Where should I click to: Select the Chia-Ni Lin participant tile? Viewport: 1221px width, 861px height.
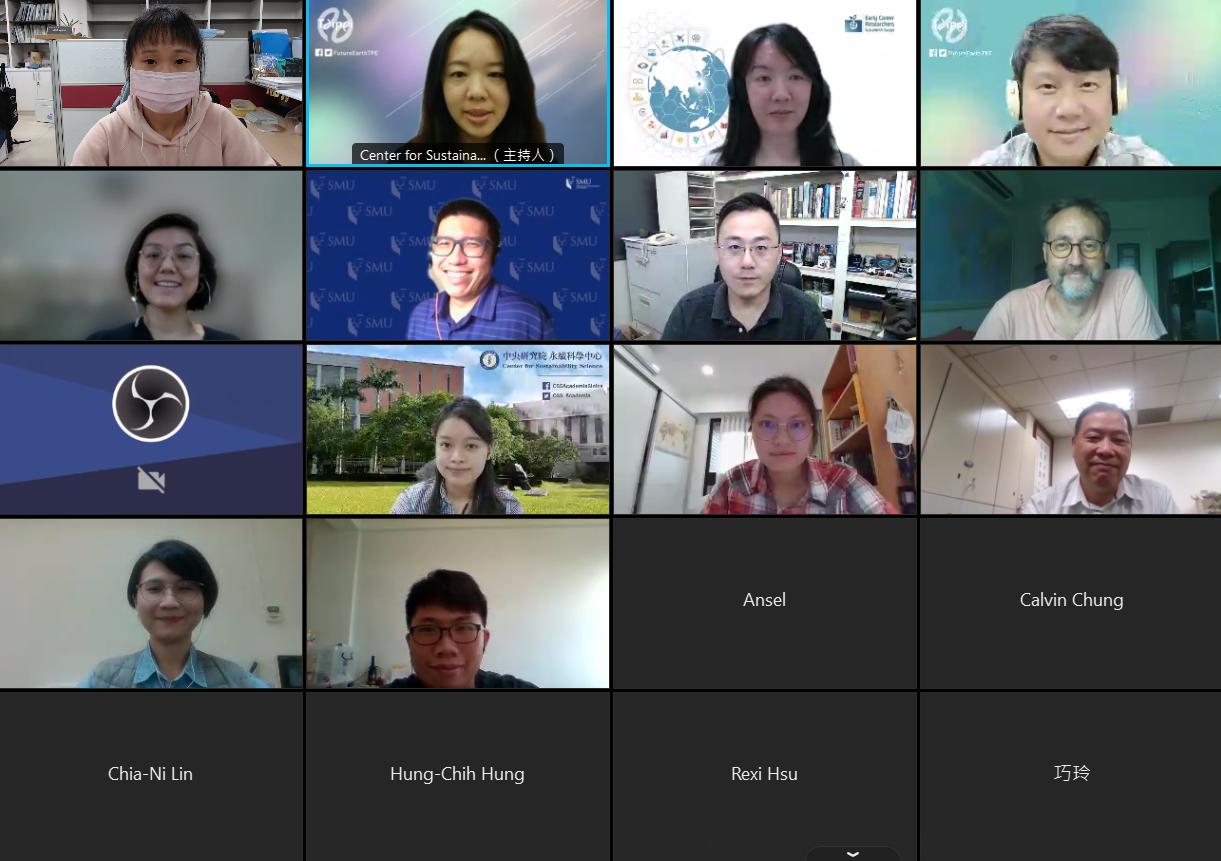point(151,776)
